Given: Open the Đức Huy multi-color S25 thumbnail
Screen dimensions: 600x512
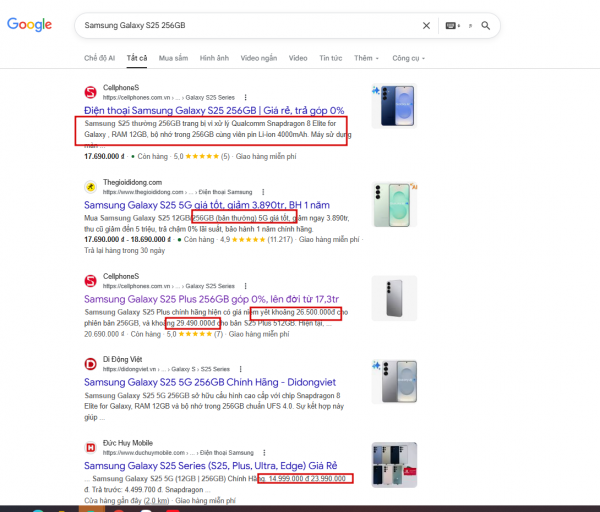Looking at the screenshot, I should coord(394,465).
